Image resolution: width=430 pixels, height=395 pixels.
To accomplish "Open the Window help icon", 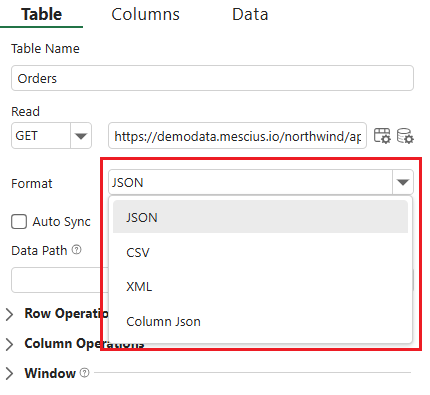I will coord(85,372).
